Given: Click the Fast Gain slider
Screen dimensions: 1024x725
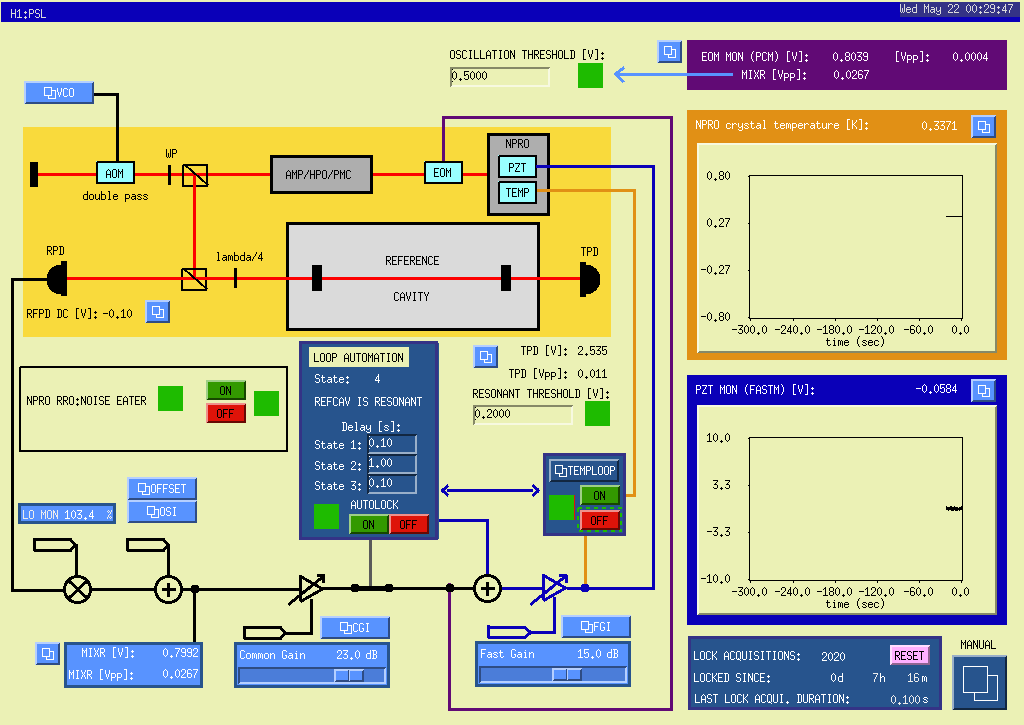Looking at the screenshot, I should [553, 675].
